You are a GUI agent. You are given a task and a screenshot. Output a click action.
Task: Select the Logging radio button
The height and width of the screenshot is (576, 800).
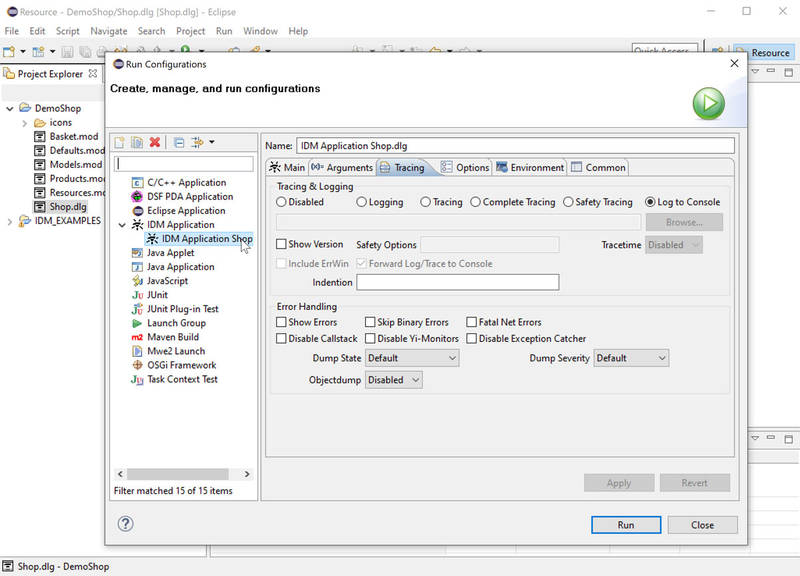[362, 202]
